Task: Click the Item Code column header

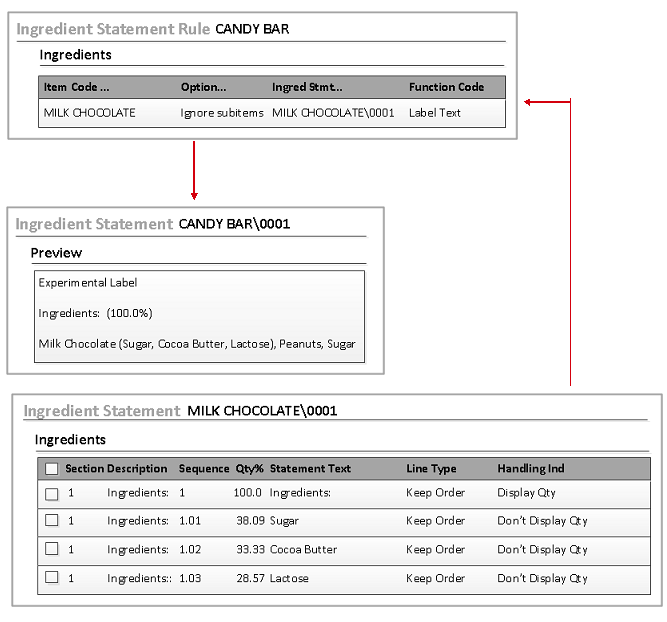Action: click(x=76, y=87)
